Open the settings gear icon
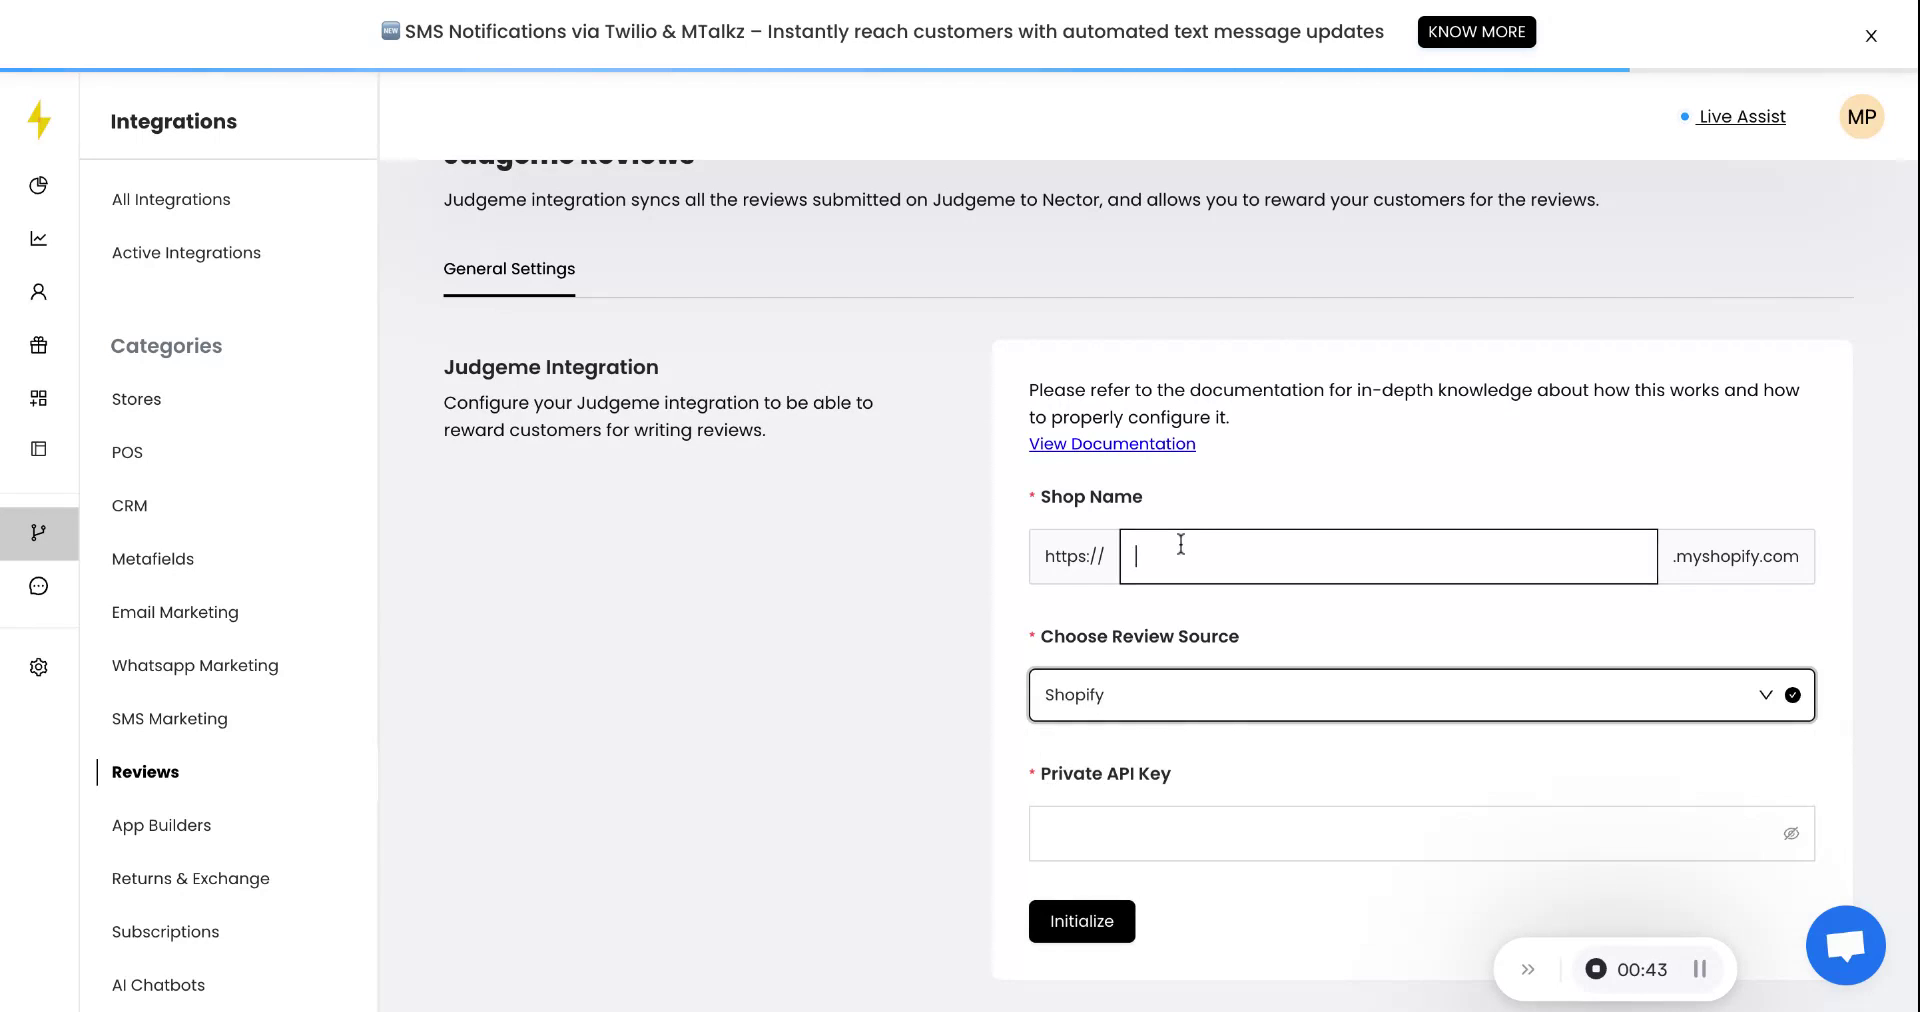The height and width of the screenshot is (1012, 1920). (x=38, y=667)
